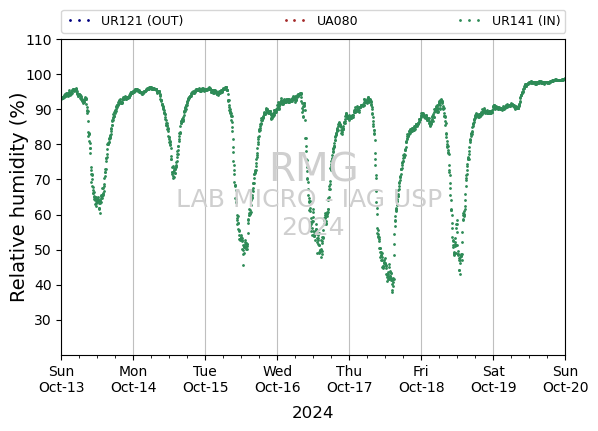Click the green dotted UR141 legend marker
This screenshot has height=431, width=598.
pyautogui.click(x=470, y=21)
